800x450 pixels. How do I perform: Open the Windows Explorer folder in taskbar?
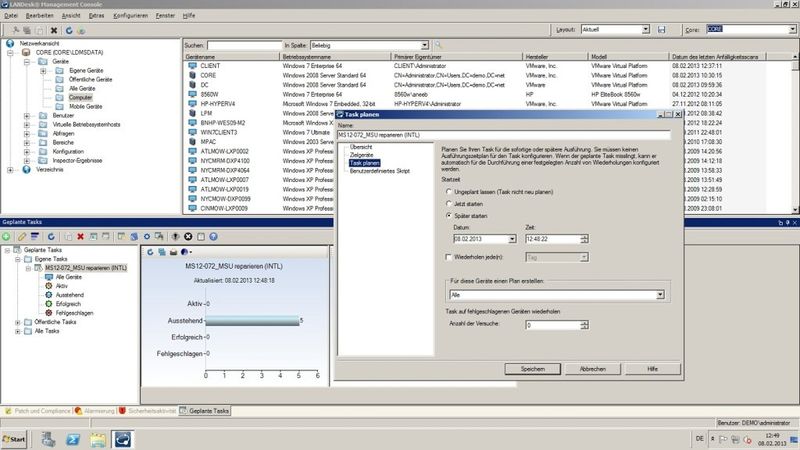pos(98,439)
